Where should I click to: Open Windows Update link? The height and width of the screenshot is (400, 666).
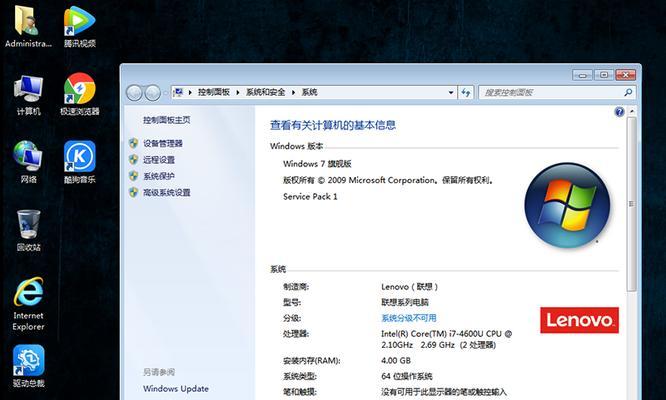click(x=176, y=389)
